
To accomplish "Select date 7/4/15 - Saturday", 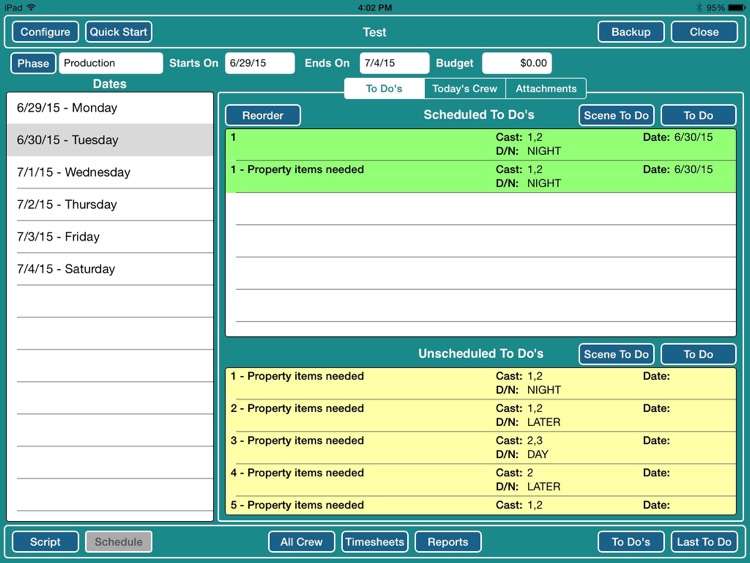I will click(110, 269).
